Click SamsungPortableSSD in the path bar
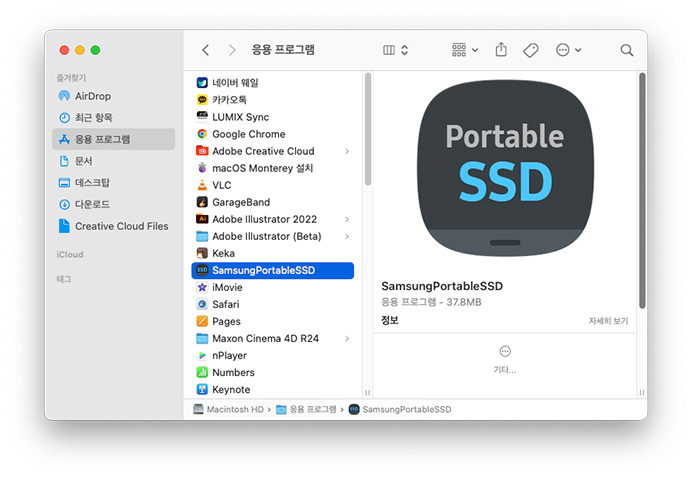This screenshot has width=690, height=477. pos(400,409)
